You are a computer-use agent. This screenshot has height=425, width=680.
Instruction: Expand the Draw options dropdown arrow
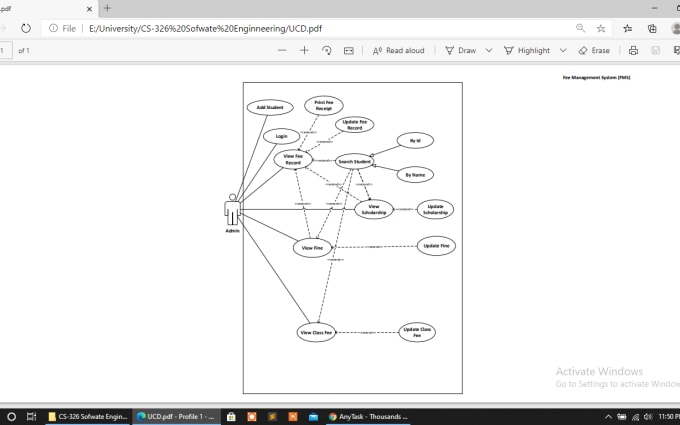(x=489, y=51)
